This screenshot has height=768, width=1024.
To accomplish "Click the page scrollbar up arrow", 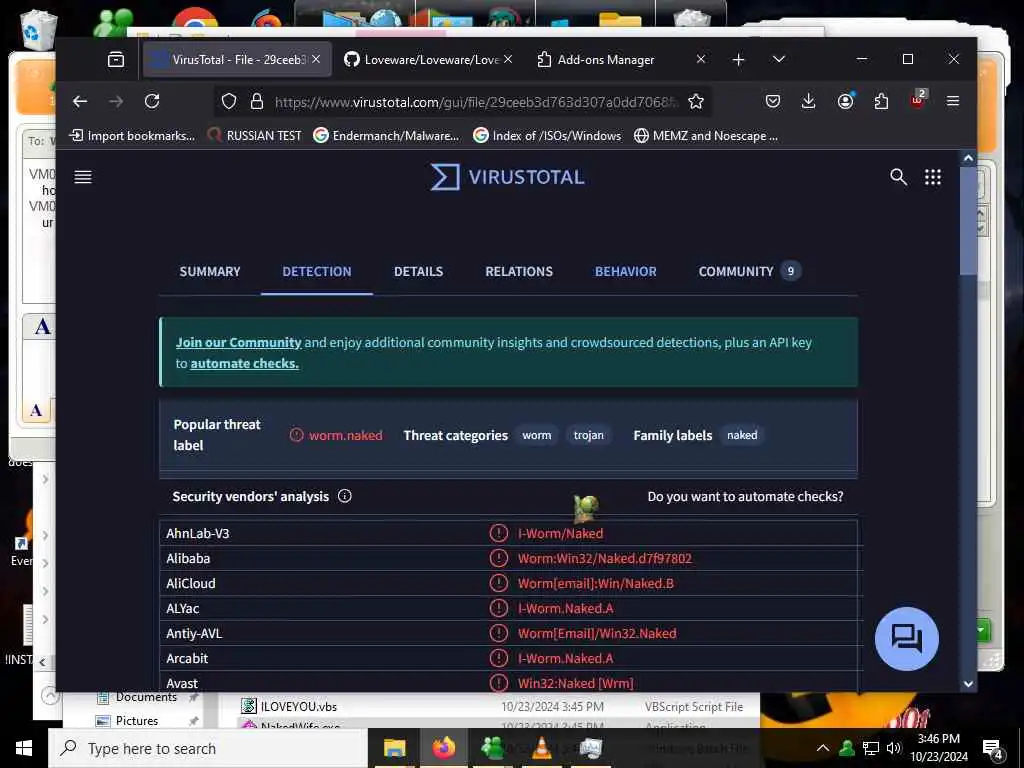I will [968, 158].
